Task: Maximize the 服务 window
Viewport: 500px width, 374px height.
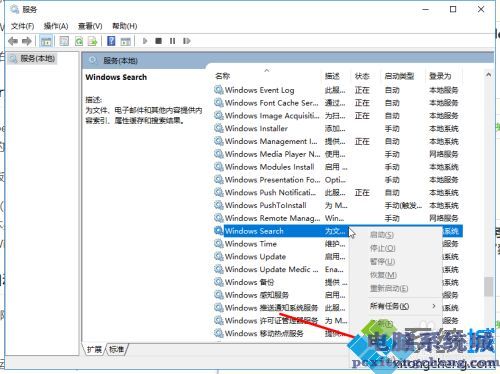Action: [x=453, y=9]
